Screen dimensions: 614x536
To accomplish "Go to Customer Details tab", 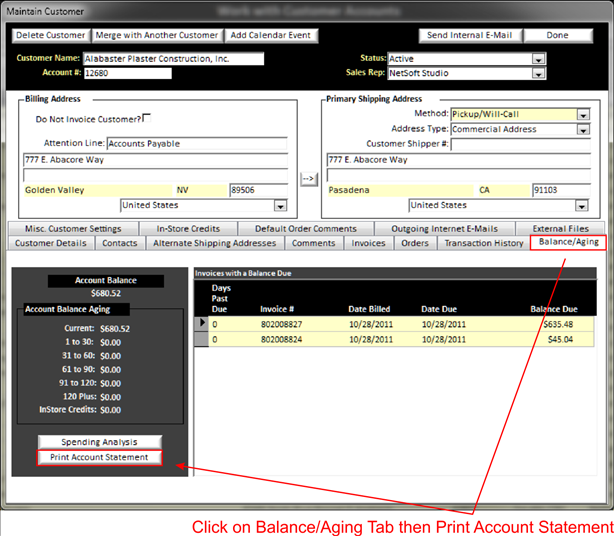I will (x=51, y=243).
